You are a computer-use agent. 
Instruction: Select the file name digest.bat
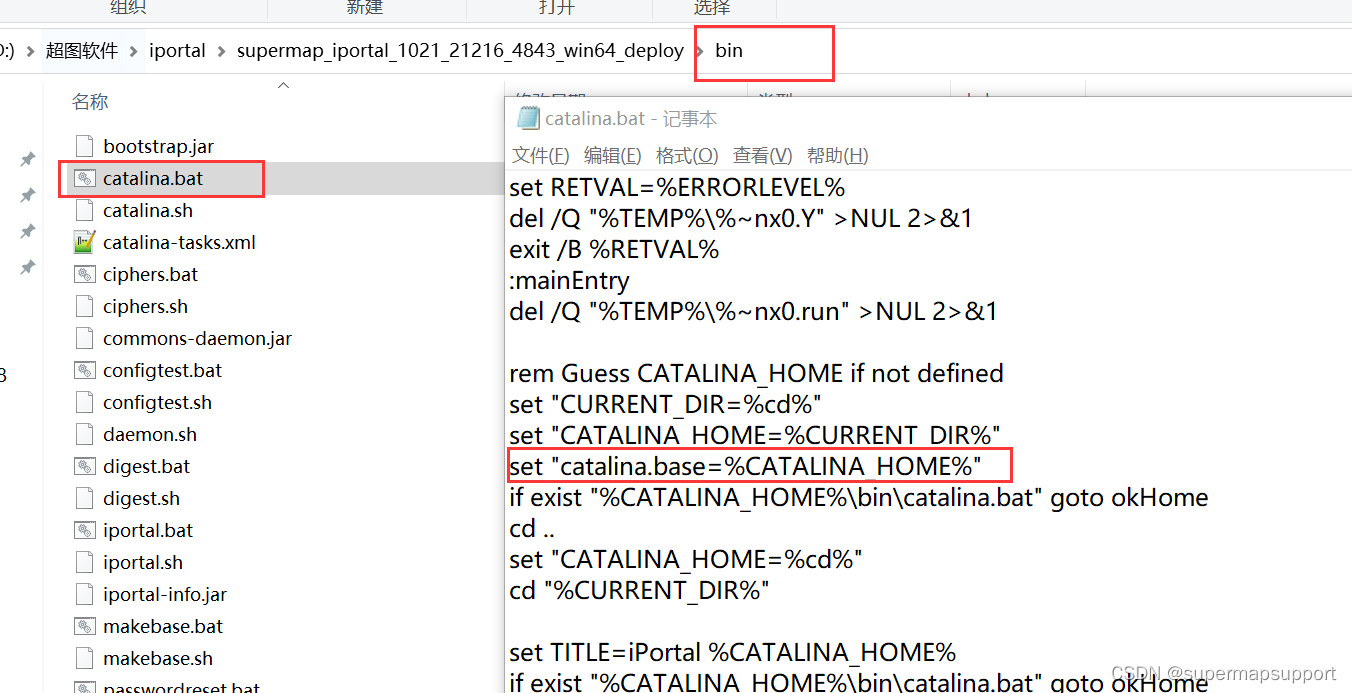tap(146, 466)
